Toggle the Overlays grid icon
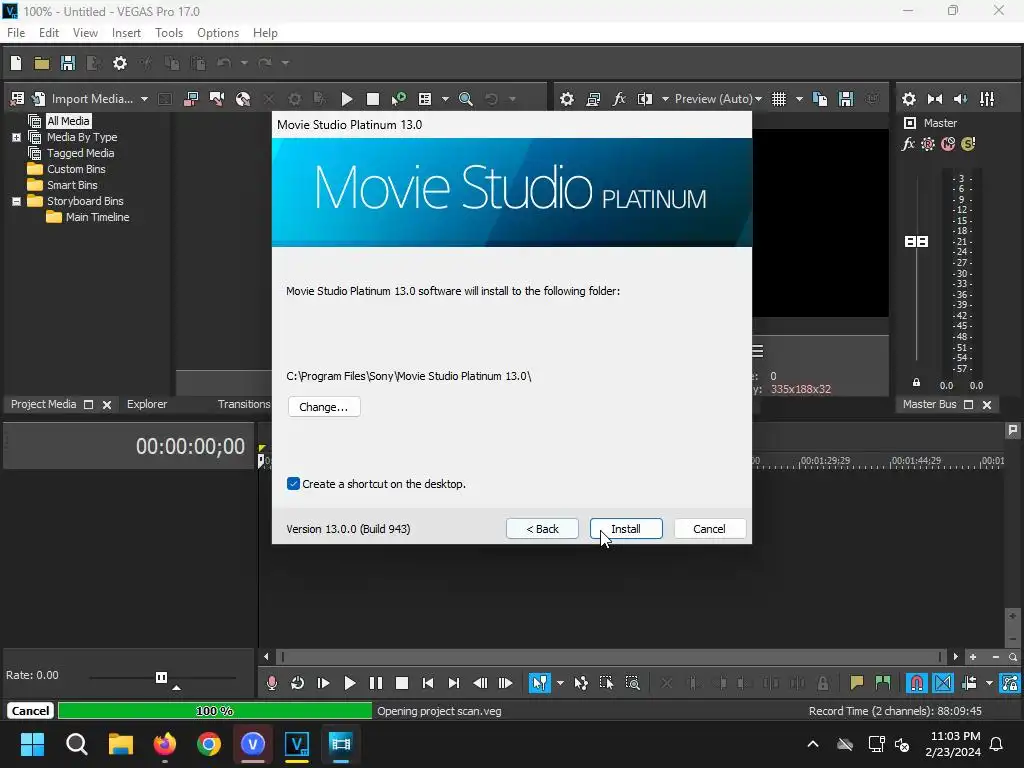This screenshot has width=1024, height=768. (779, 99)
